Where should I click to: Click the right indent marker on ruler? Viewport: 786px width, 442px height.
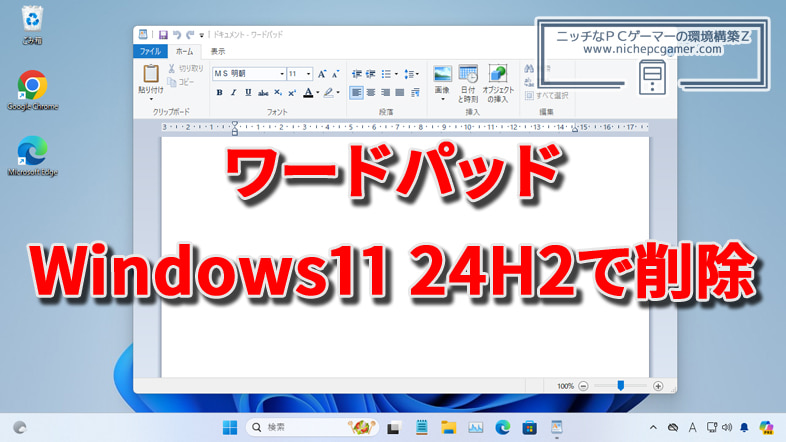(575, 129)
